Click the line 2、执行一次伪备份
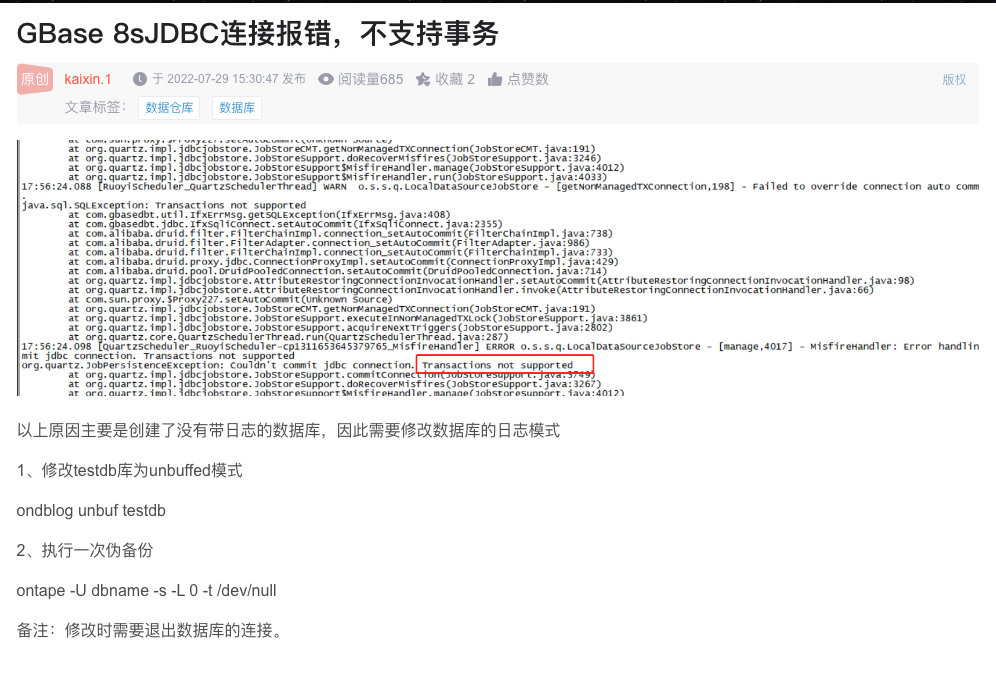Screen dimensions: 996x676 (x=85, y=550)
